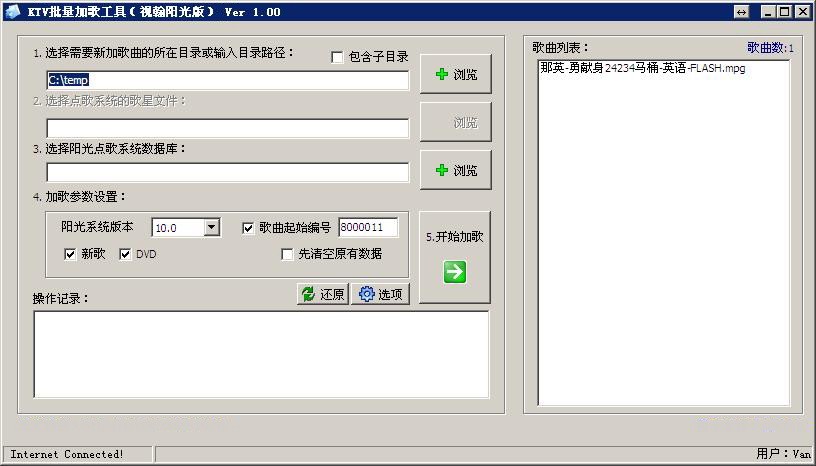Click the green arrow start icon
The width and height of the screenshot is (816, 466).
coord(455,272)
